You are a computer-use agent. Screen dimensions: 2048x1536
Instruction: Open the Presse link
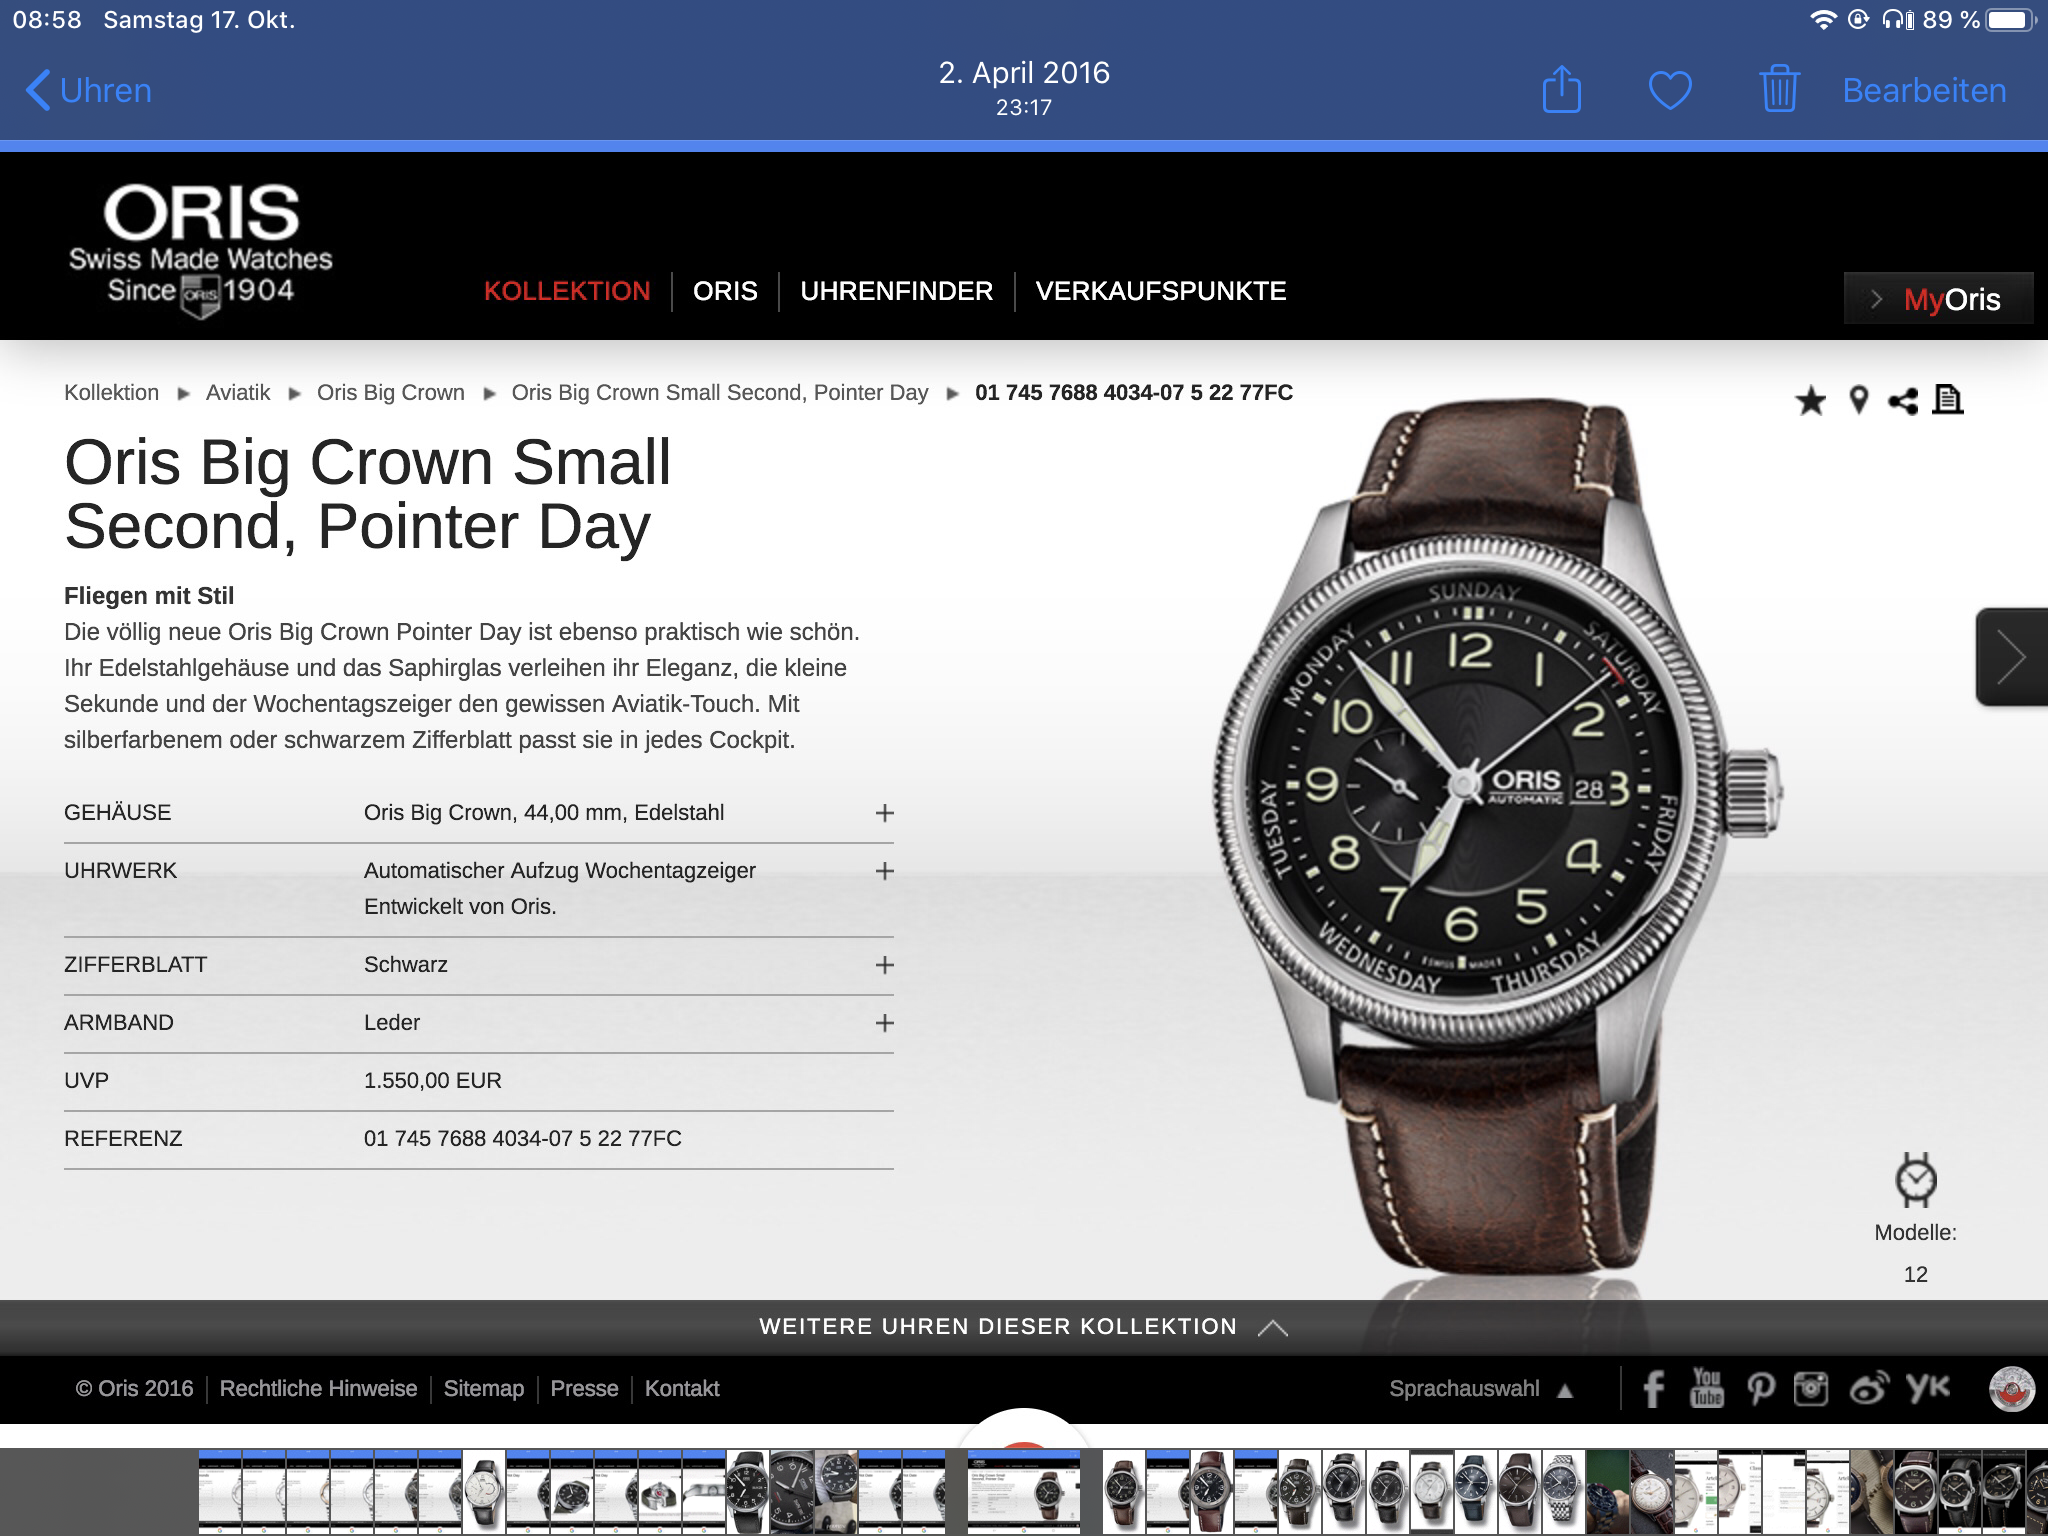click(x=584, y=1388)
